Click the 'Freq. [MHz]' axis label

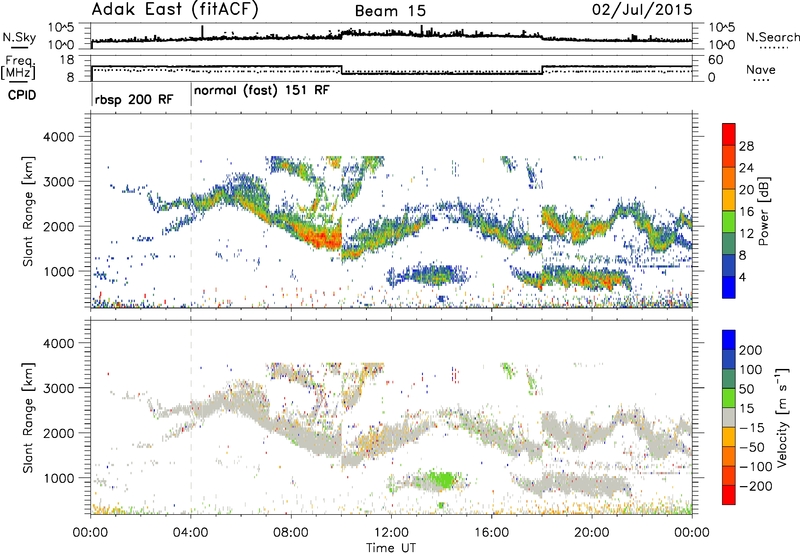(x=18, y=67)
